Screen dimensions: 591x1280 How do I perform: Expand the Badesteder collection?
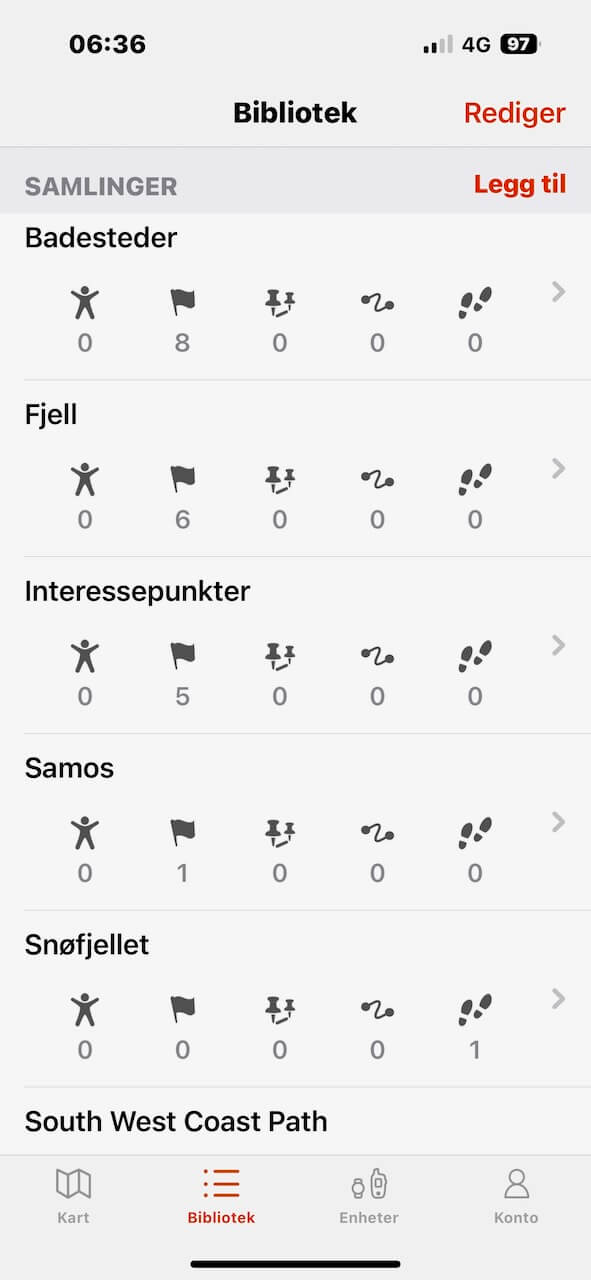[557, 292]
